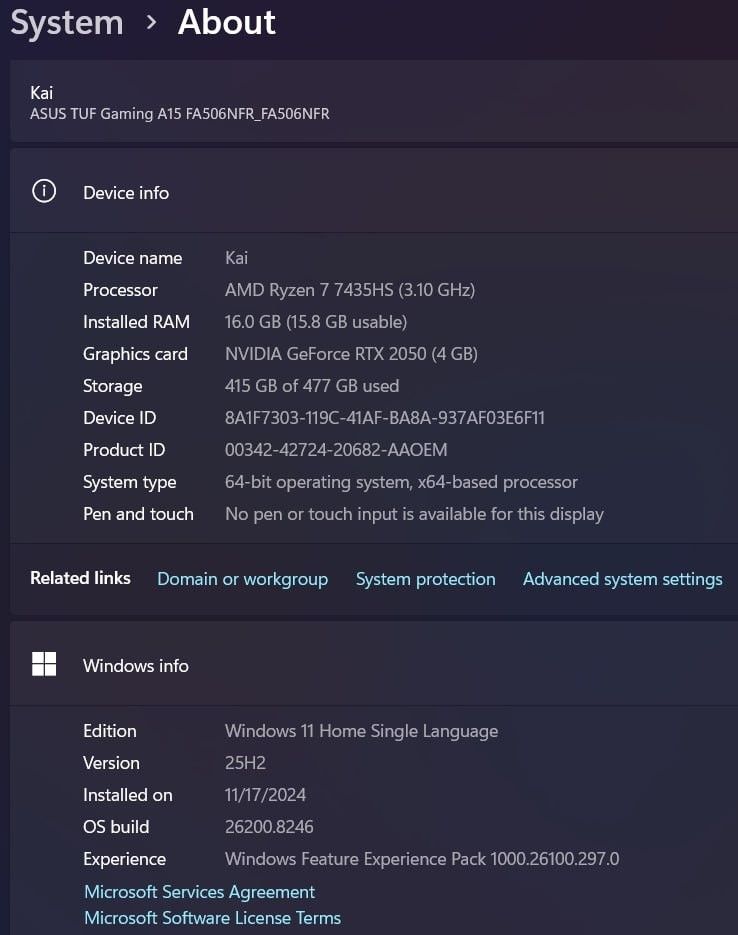Open System protection link
This screenshot has height=935, width=738.
pos(426,579)
